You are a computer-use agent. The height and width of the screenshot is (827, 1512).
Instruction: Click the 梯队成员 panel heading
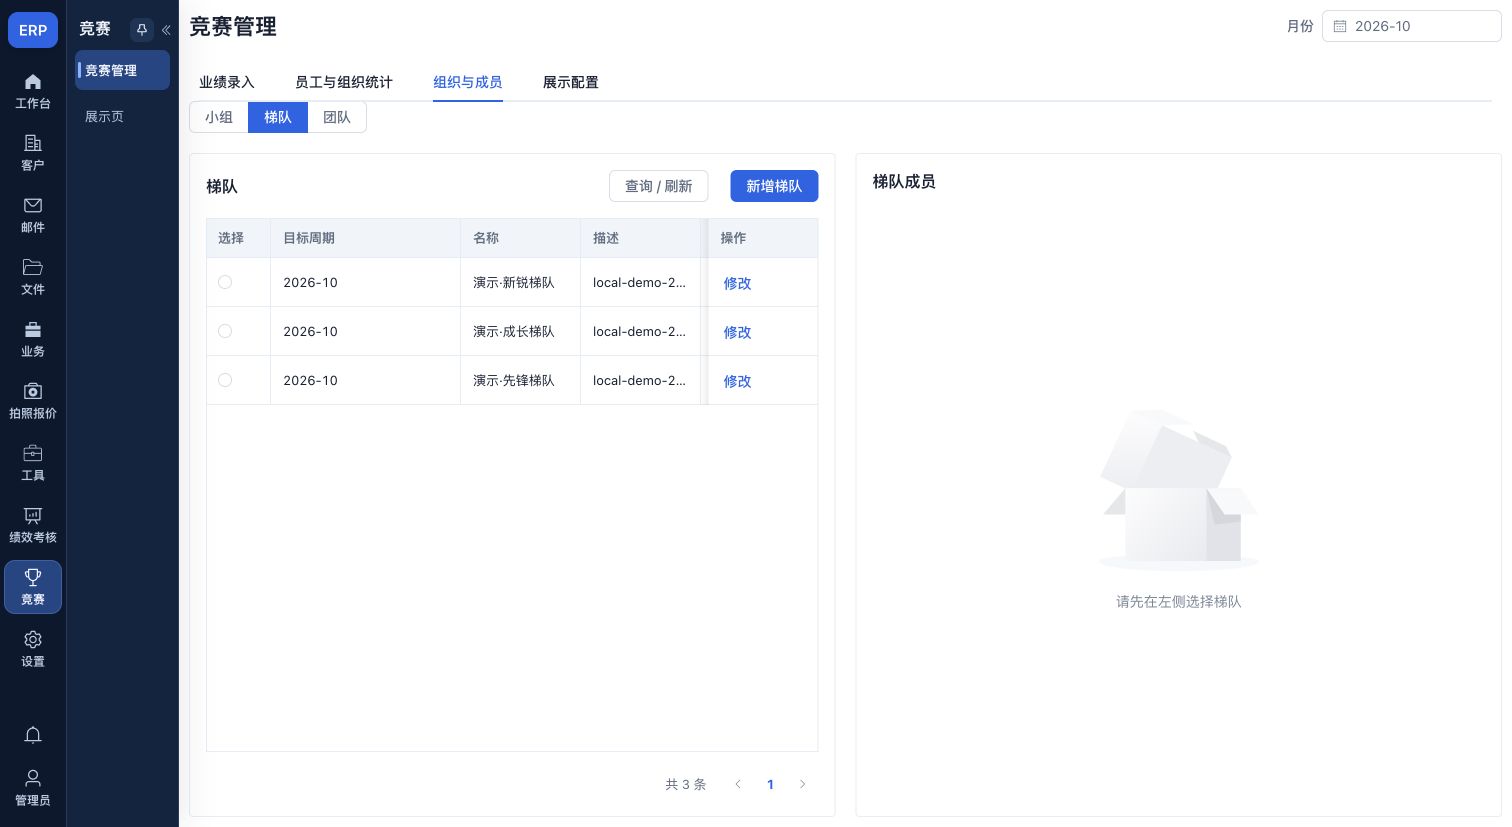[x=904, y=181]
